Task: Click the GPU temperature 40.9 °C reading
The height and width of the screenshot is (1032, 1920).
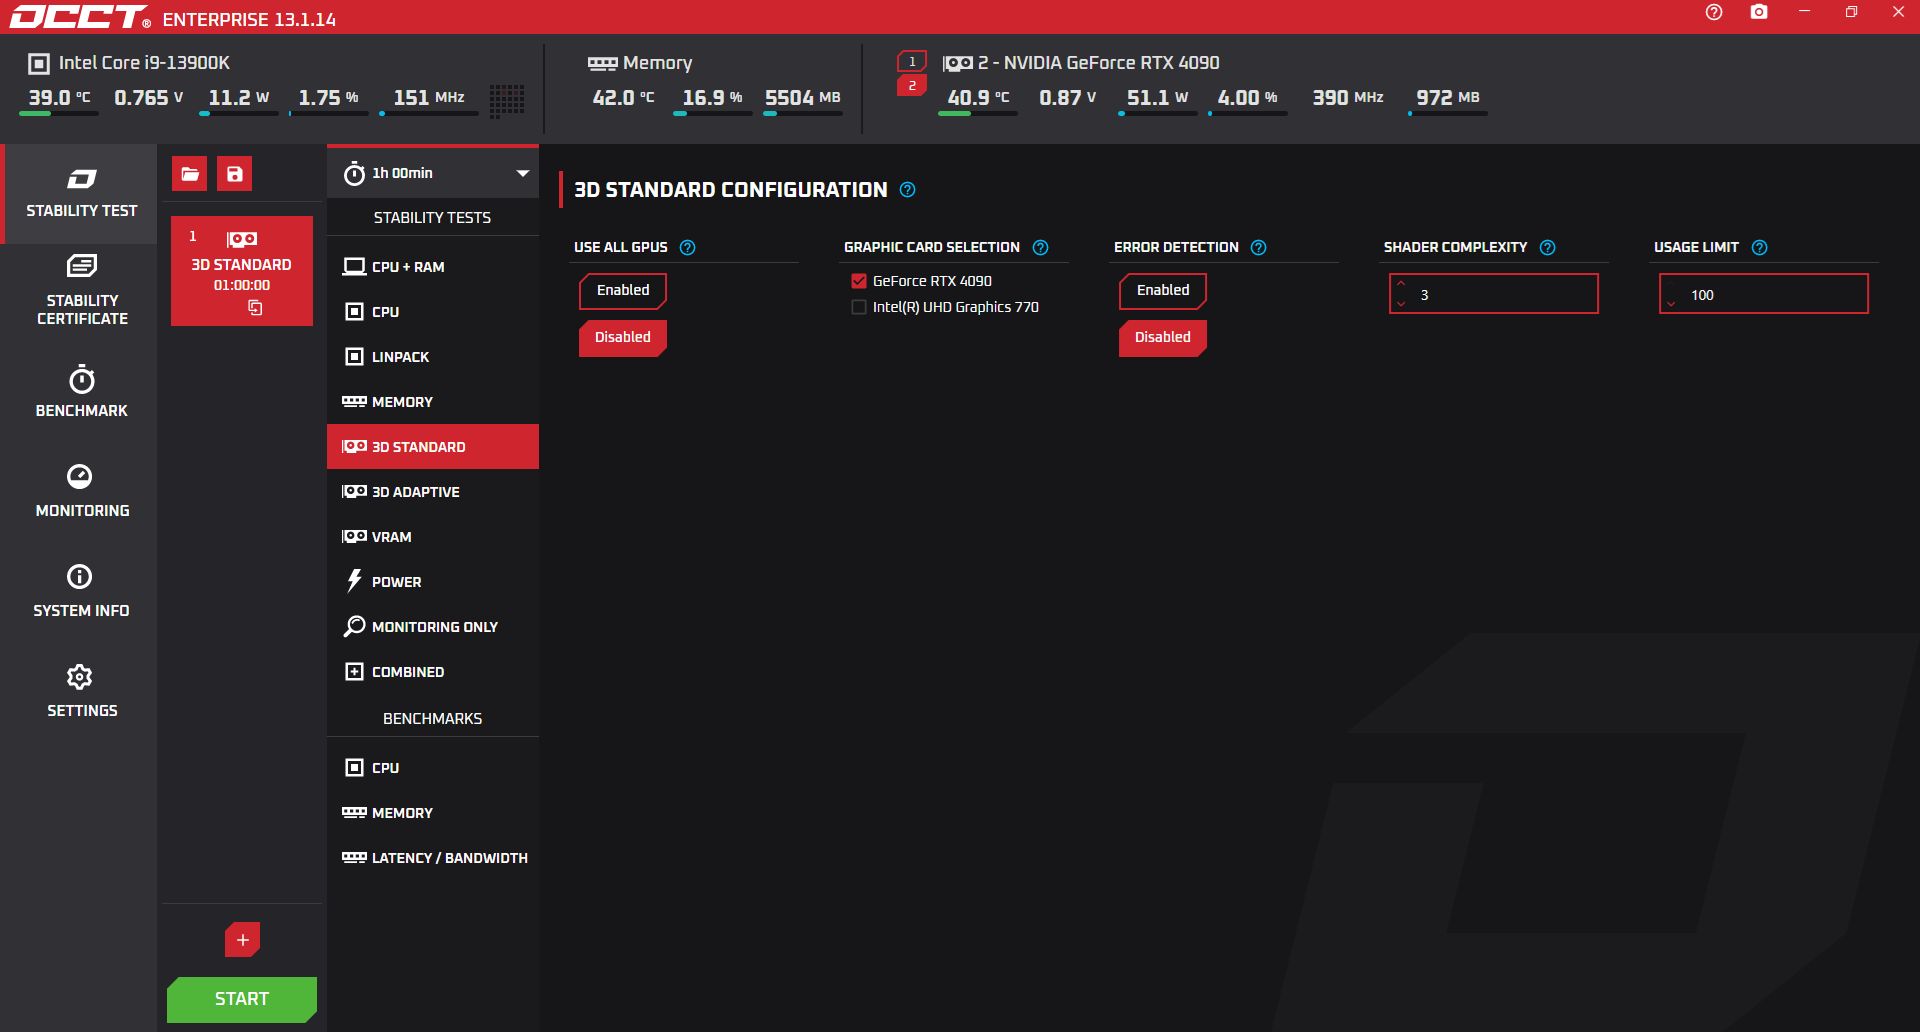Action: coord(978,98)
